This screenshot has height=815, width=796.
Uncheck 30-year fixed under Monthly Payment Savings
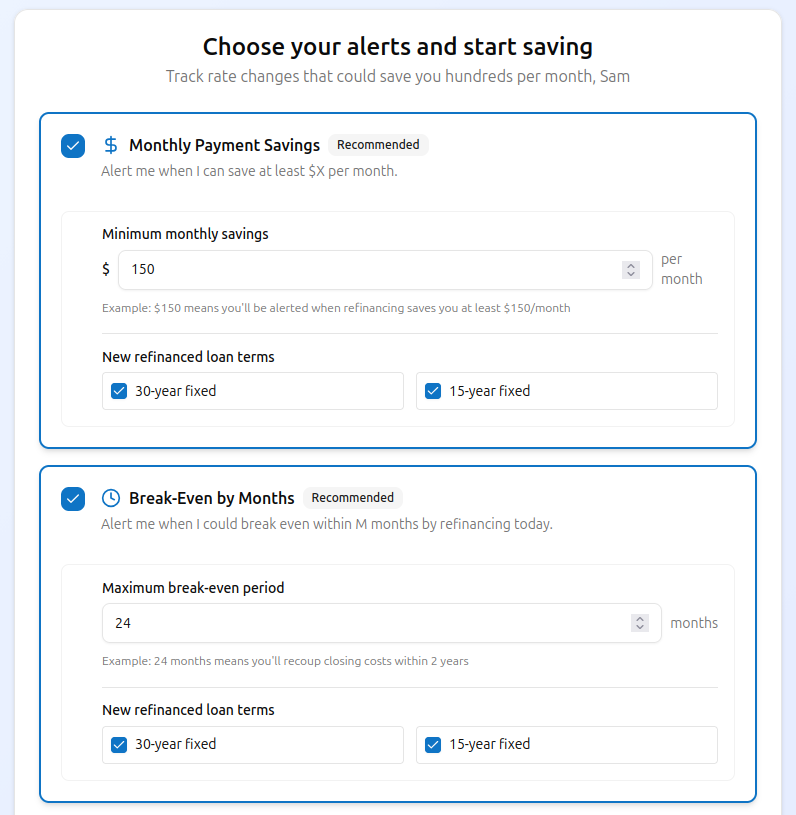click(119, 391)
